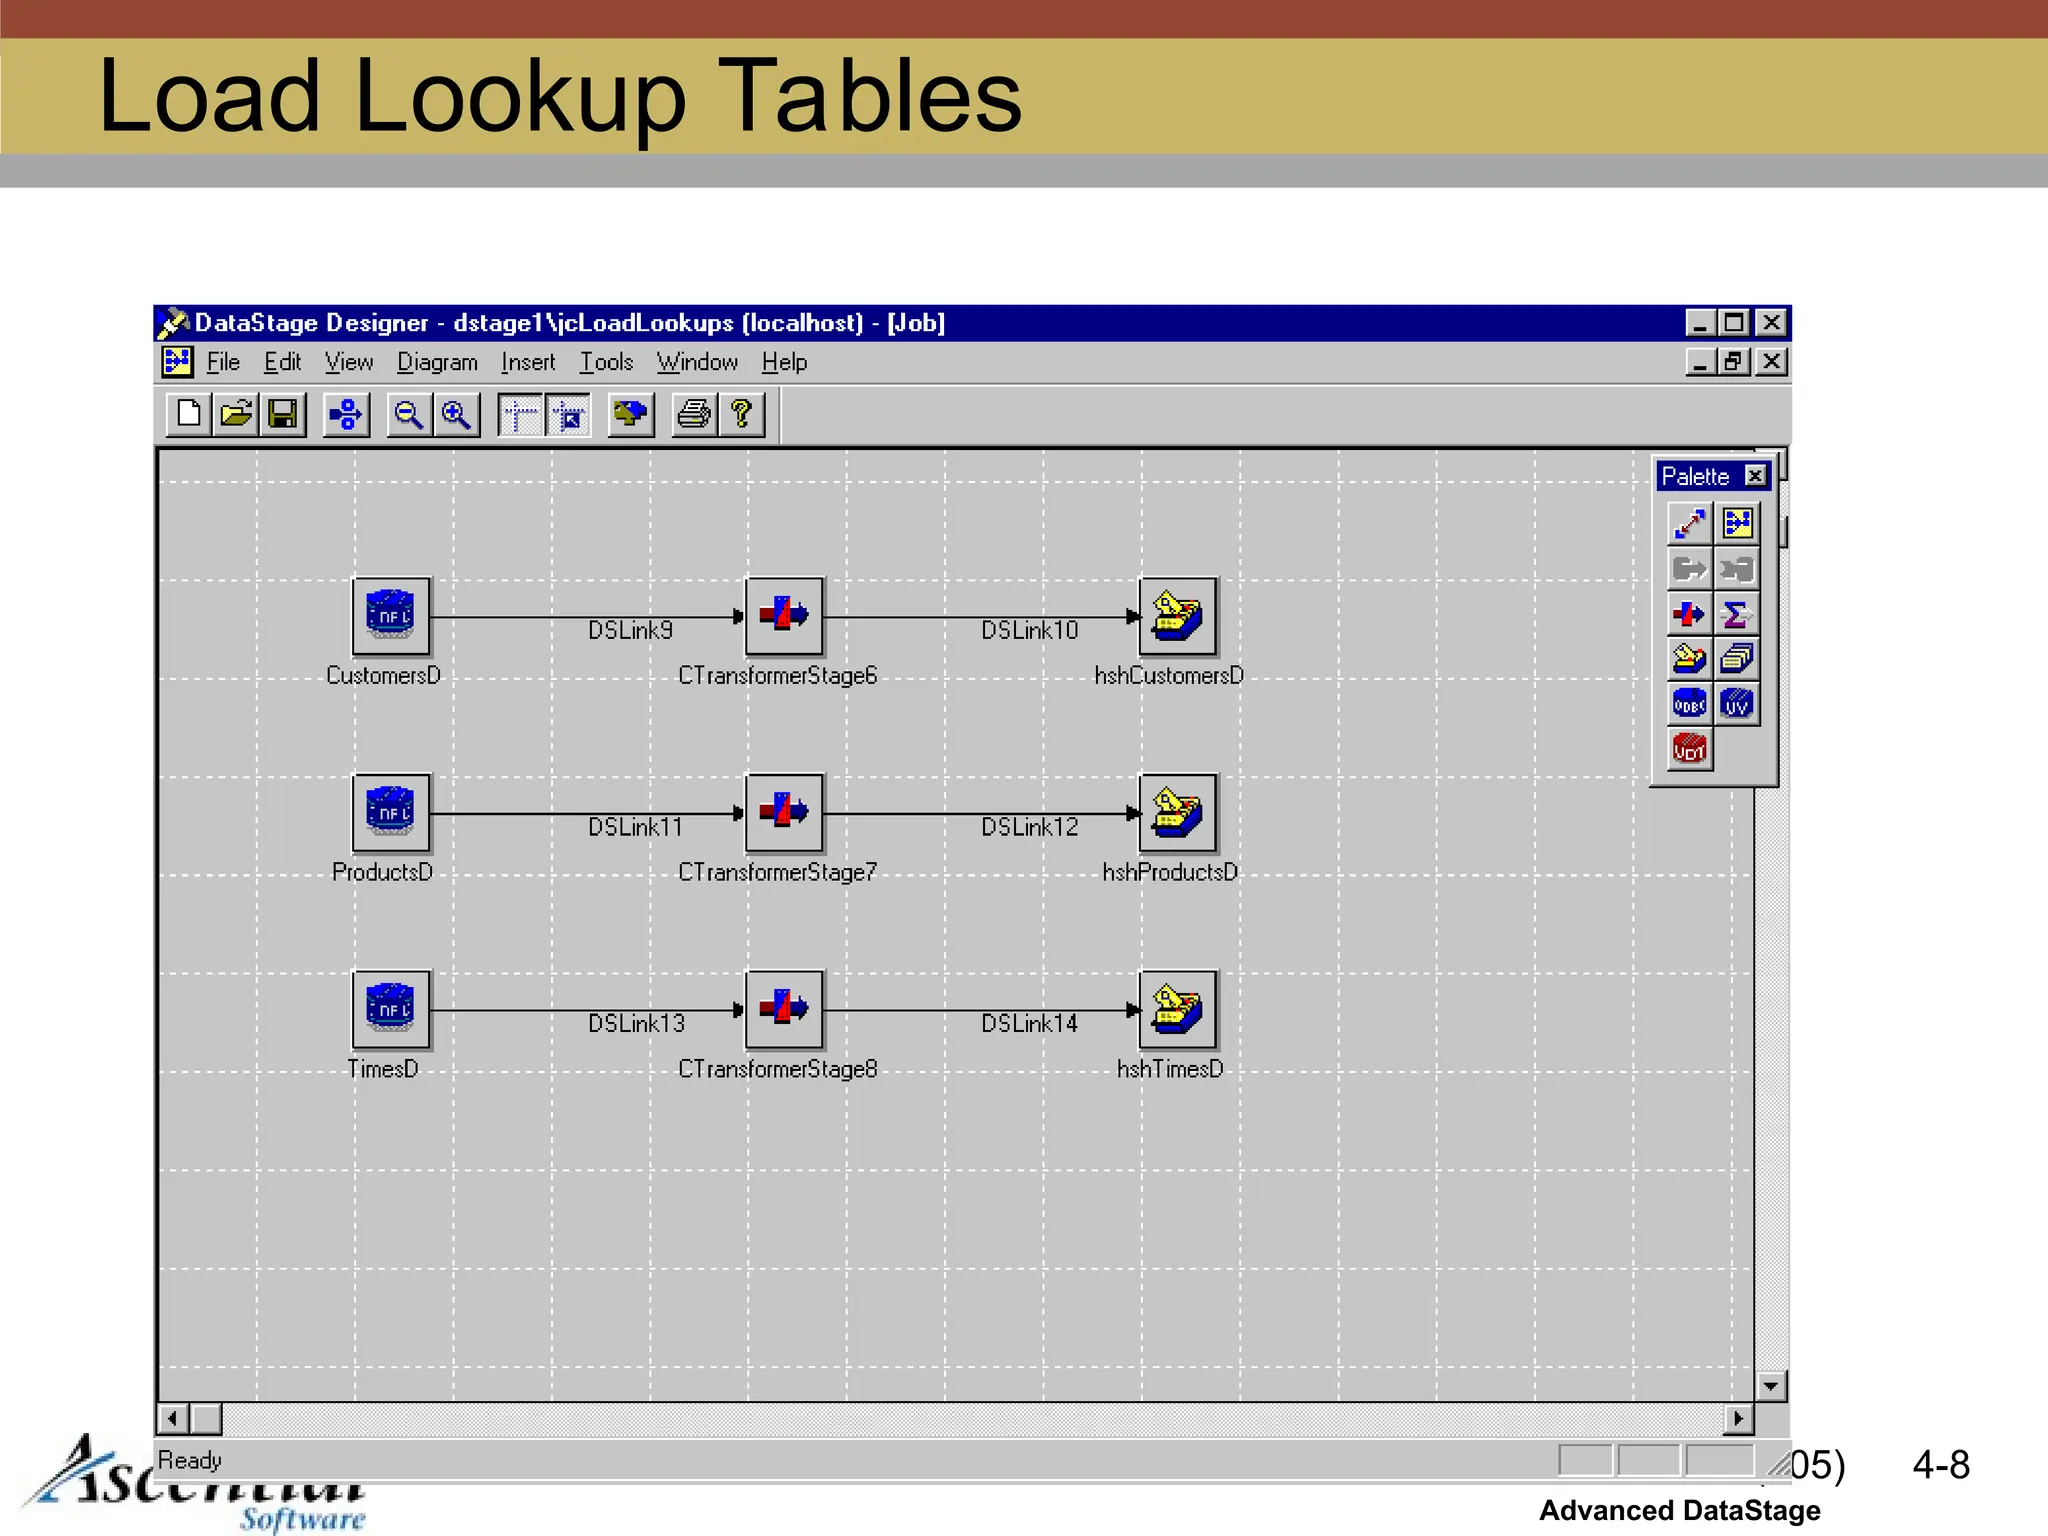Select the hshTimesD hashed file stage
Viewport: 2048px width, 1536px height.
(1178, 1009)
